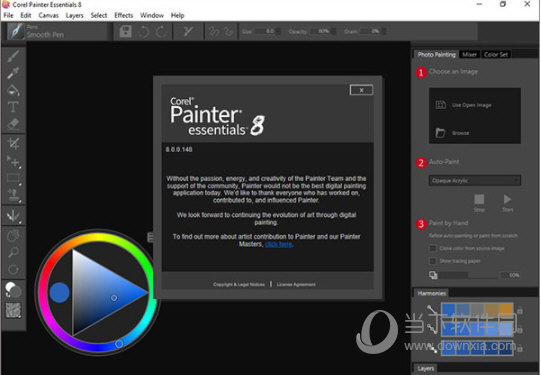
Task: Click Browse to choose an image
Action: [453, 133]
